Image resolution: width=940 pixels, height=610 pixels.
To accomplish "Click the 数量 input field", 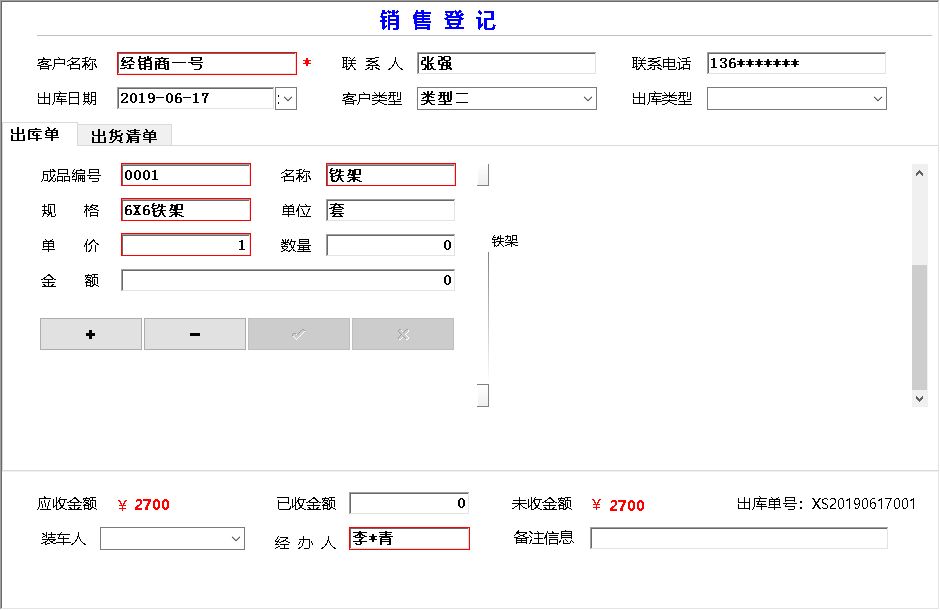I will [391, 245].
